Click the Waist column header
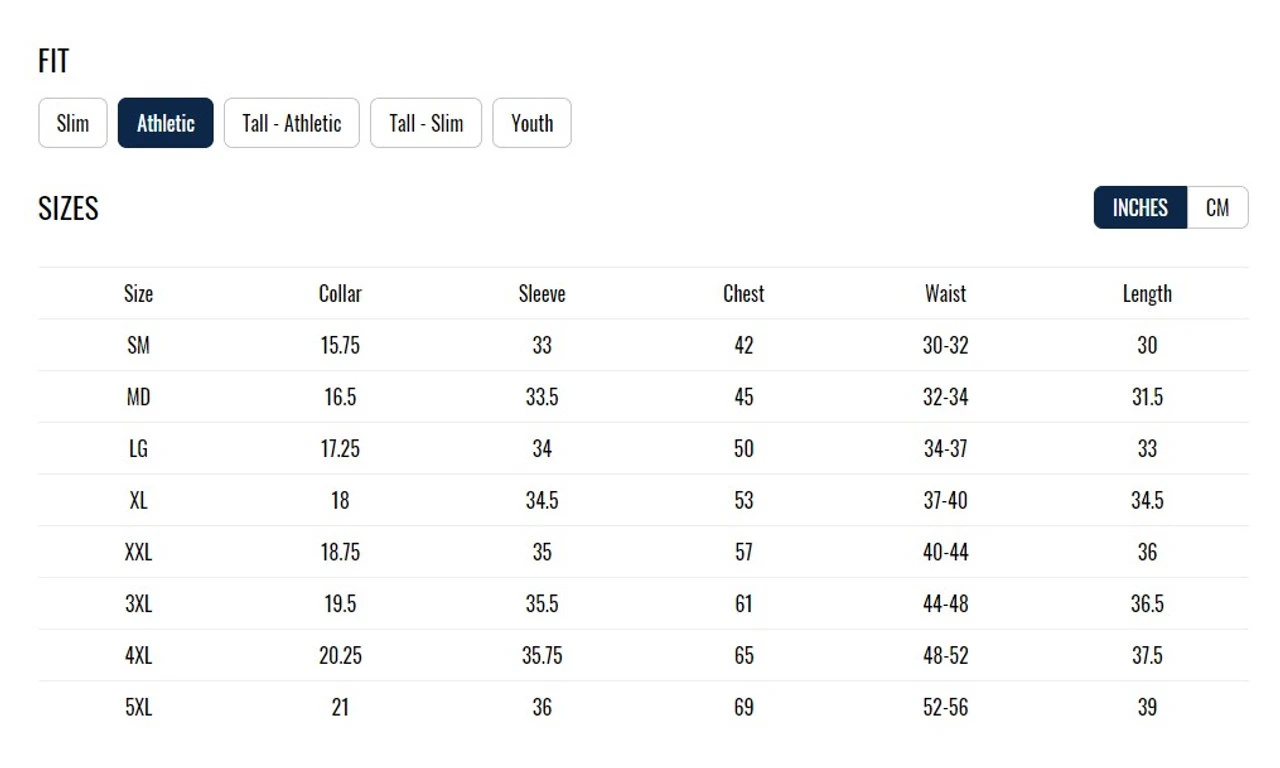 pyautogui.click(x=945, y=294)
